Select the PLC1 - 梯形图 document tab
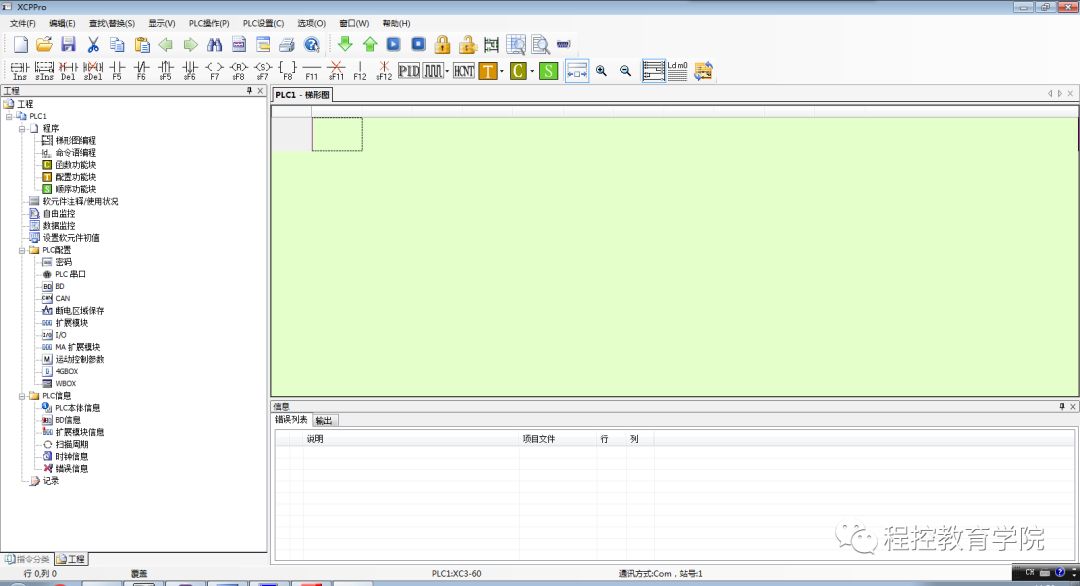The width and height of the screenshot is (1080, 586). tap(302, 95)
